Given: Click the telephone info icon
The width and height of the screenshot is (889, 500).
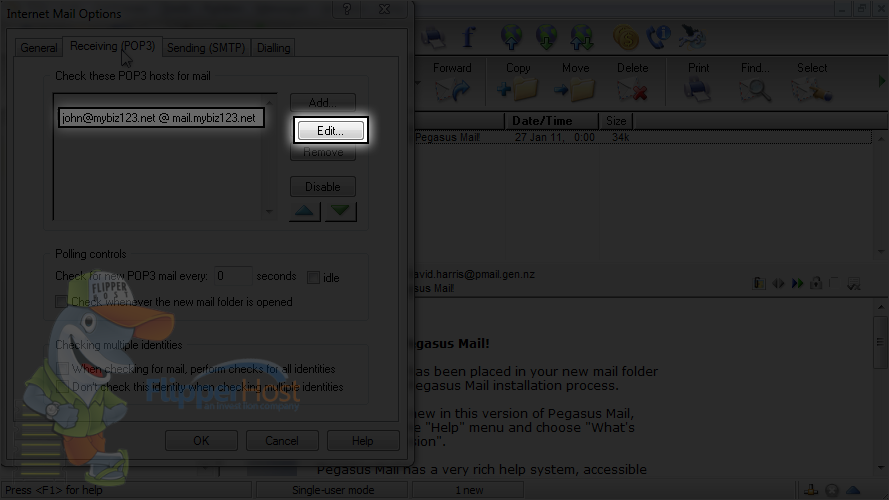Looking at the screenshot, I should tap(659, 37).
